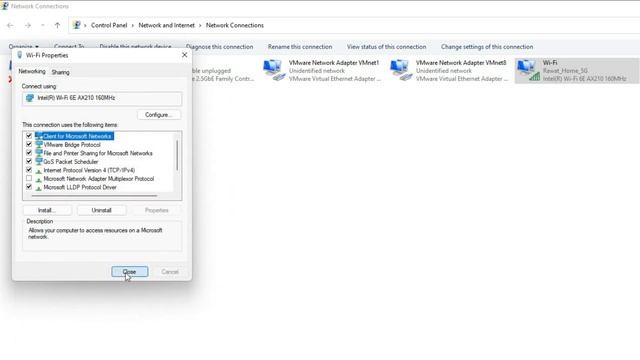Click the Intel Wi-Fi 6E AX210 adapter field

[102, 98]
